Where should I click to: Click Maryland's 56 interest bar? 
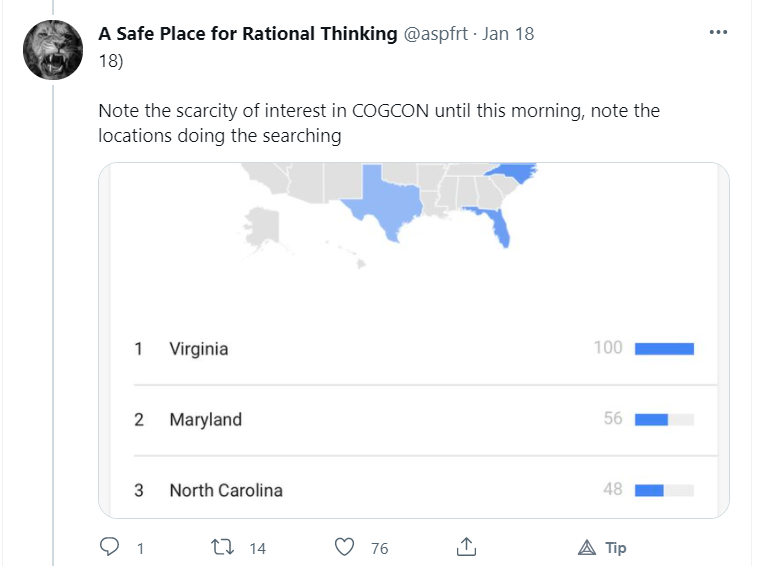click(x=664, y=420)
